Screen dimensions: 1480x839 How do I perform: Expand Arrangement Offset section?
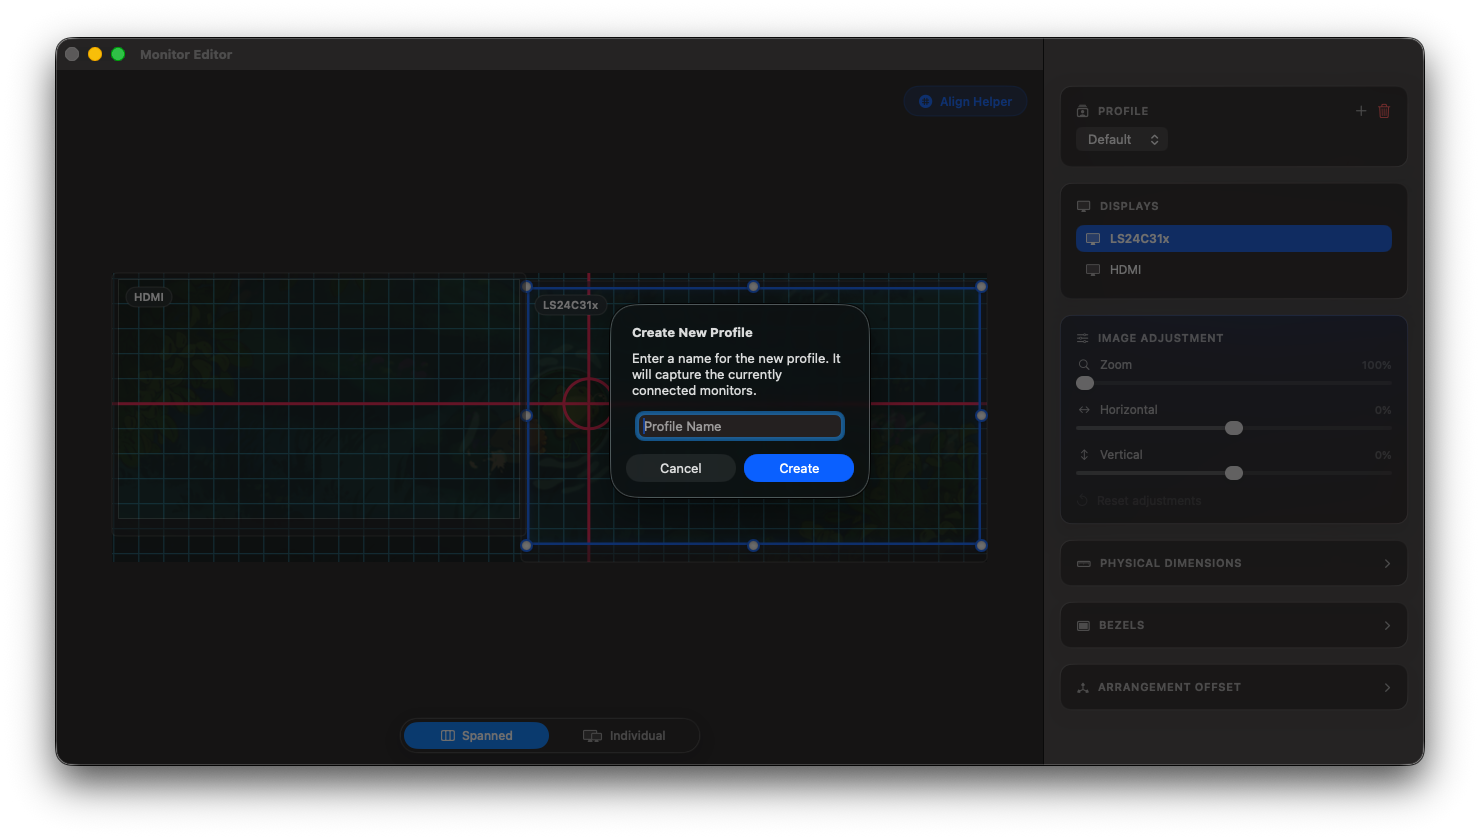pyautogui.click(x=1233, y=687)
